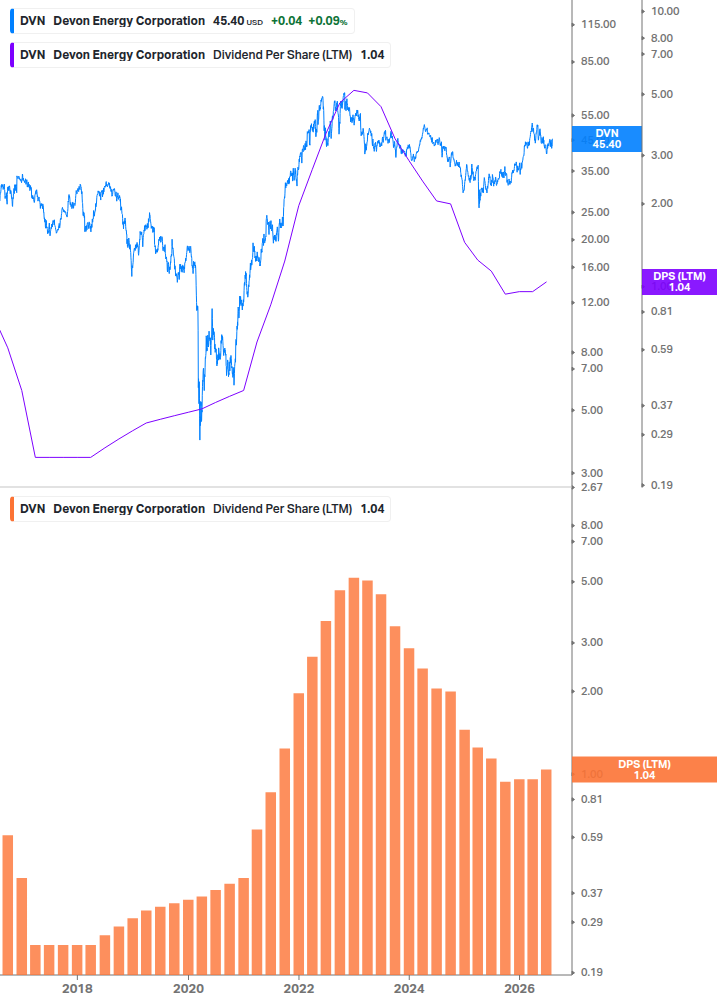The width and height of the screenshot is (717, 1005).
Task: Click the 12.00 tick on the price axis
Action: (595, 303)
